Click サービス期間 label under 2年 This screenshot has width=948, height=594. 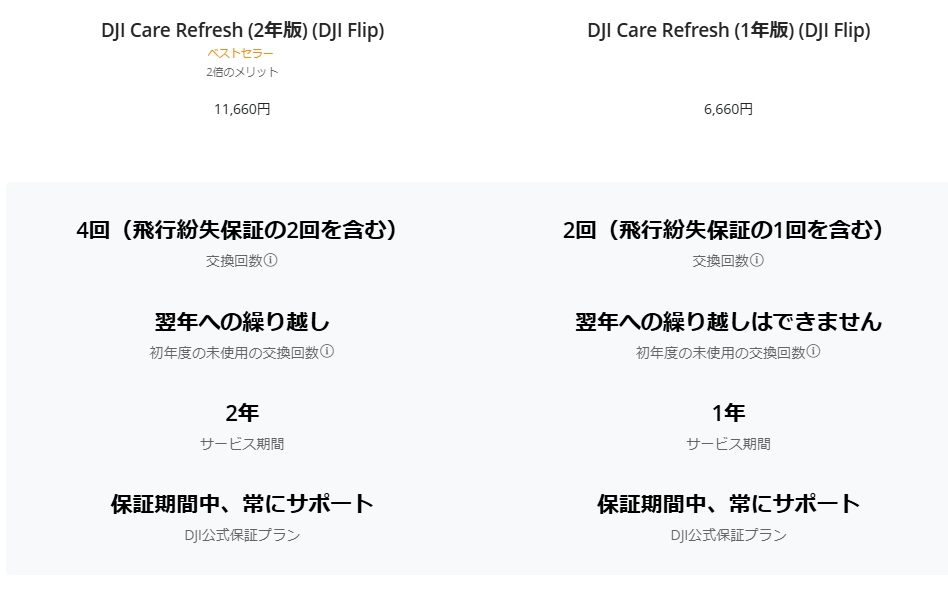(242, 444)
